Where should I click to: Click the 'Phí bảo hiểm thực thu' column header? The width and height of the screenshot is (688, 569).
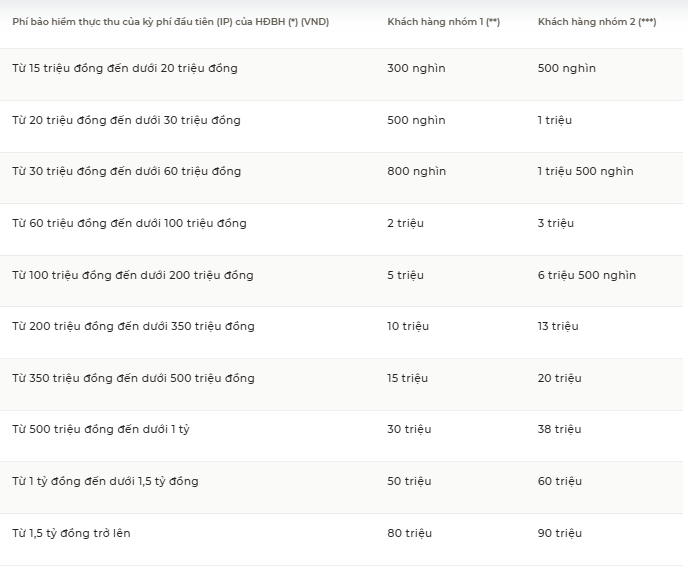tap(170, 21)
